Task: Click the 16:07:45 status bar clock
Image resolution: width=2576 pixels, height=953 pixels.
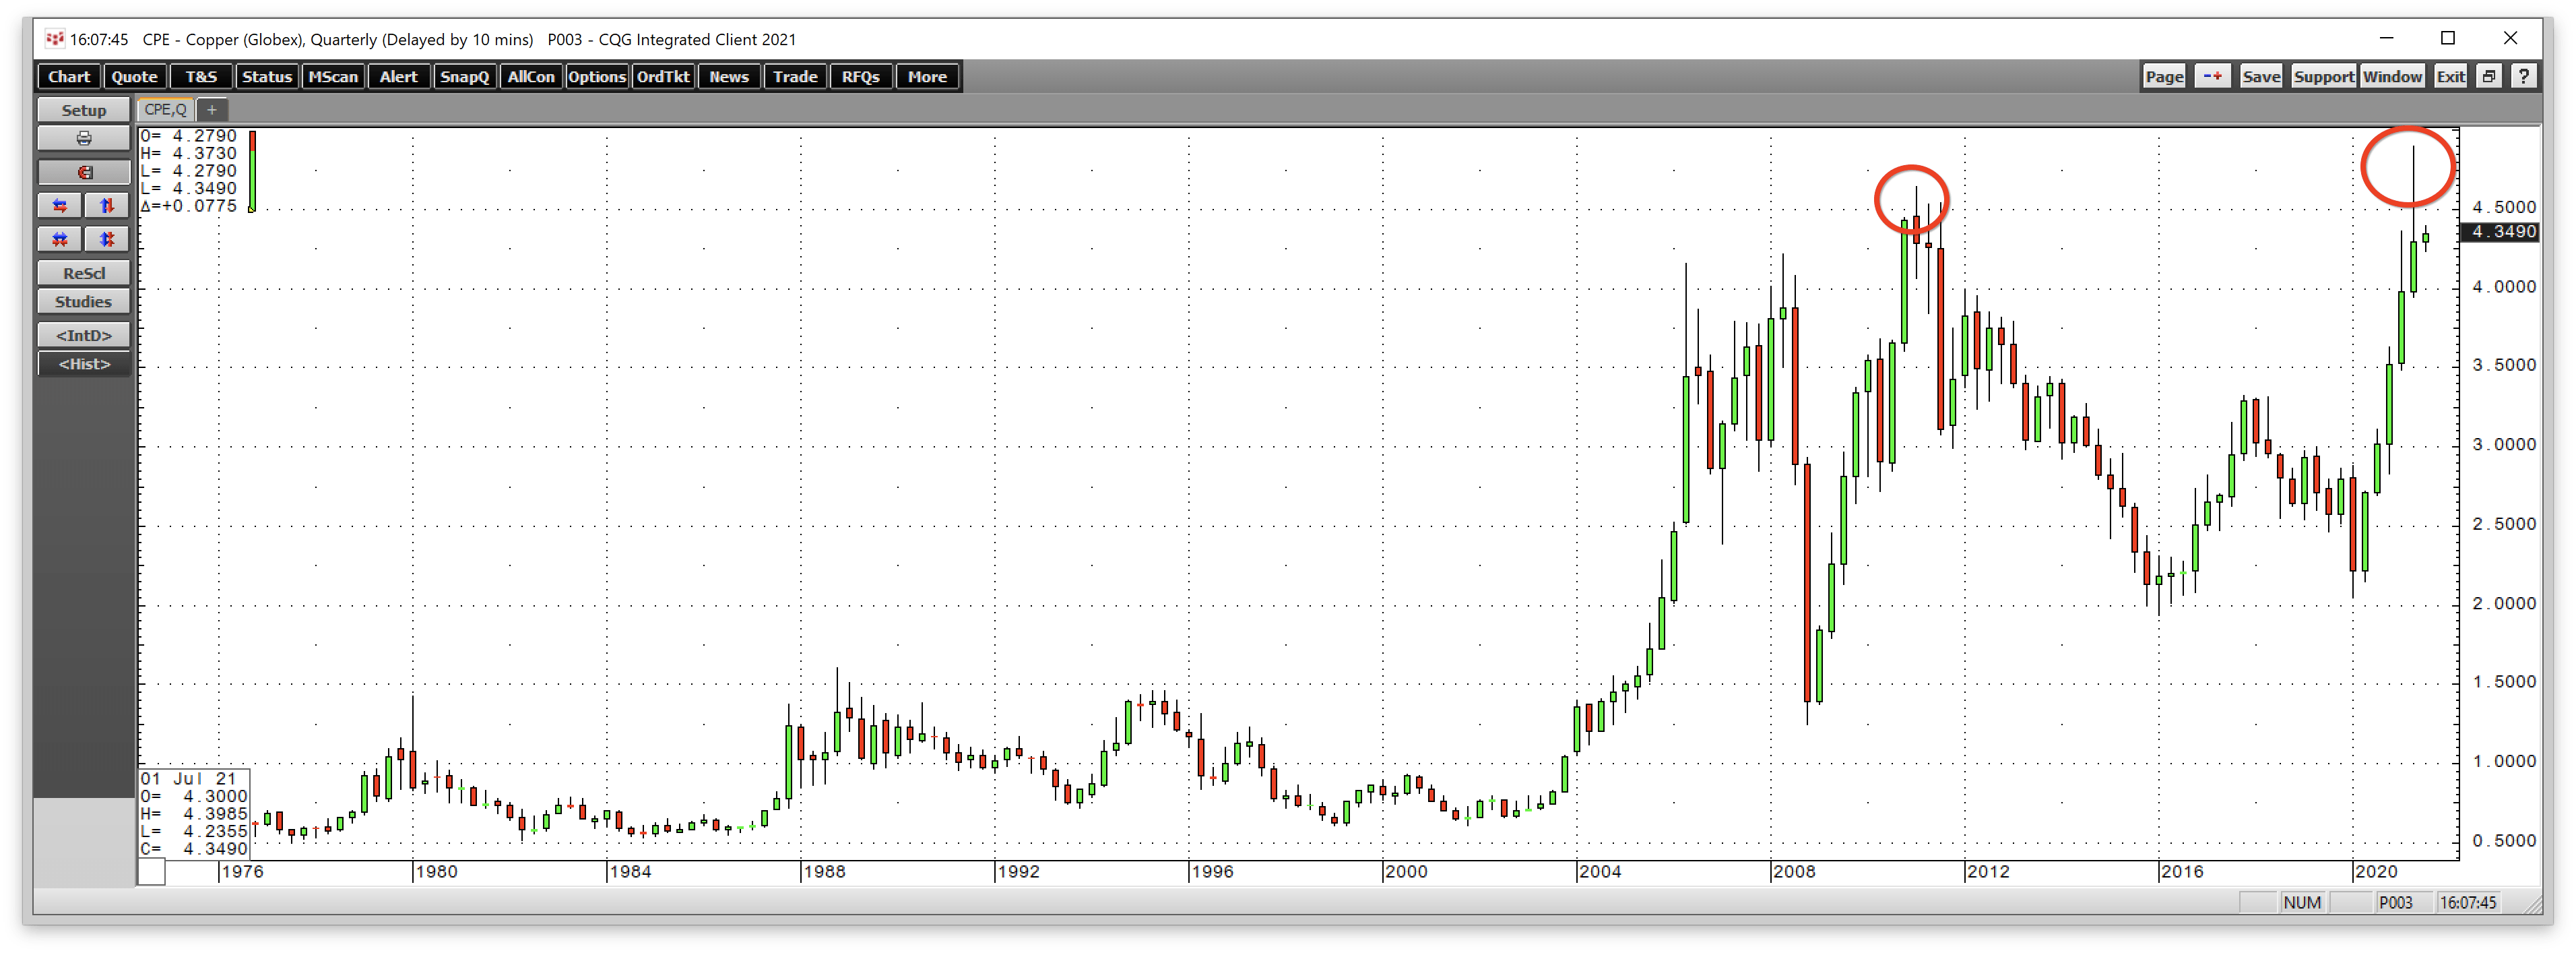Action: tap(2468, 902)
